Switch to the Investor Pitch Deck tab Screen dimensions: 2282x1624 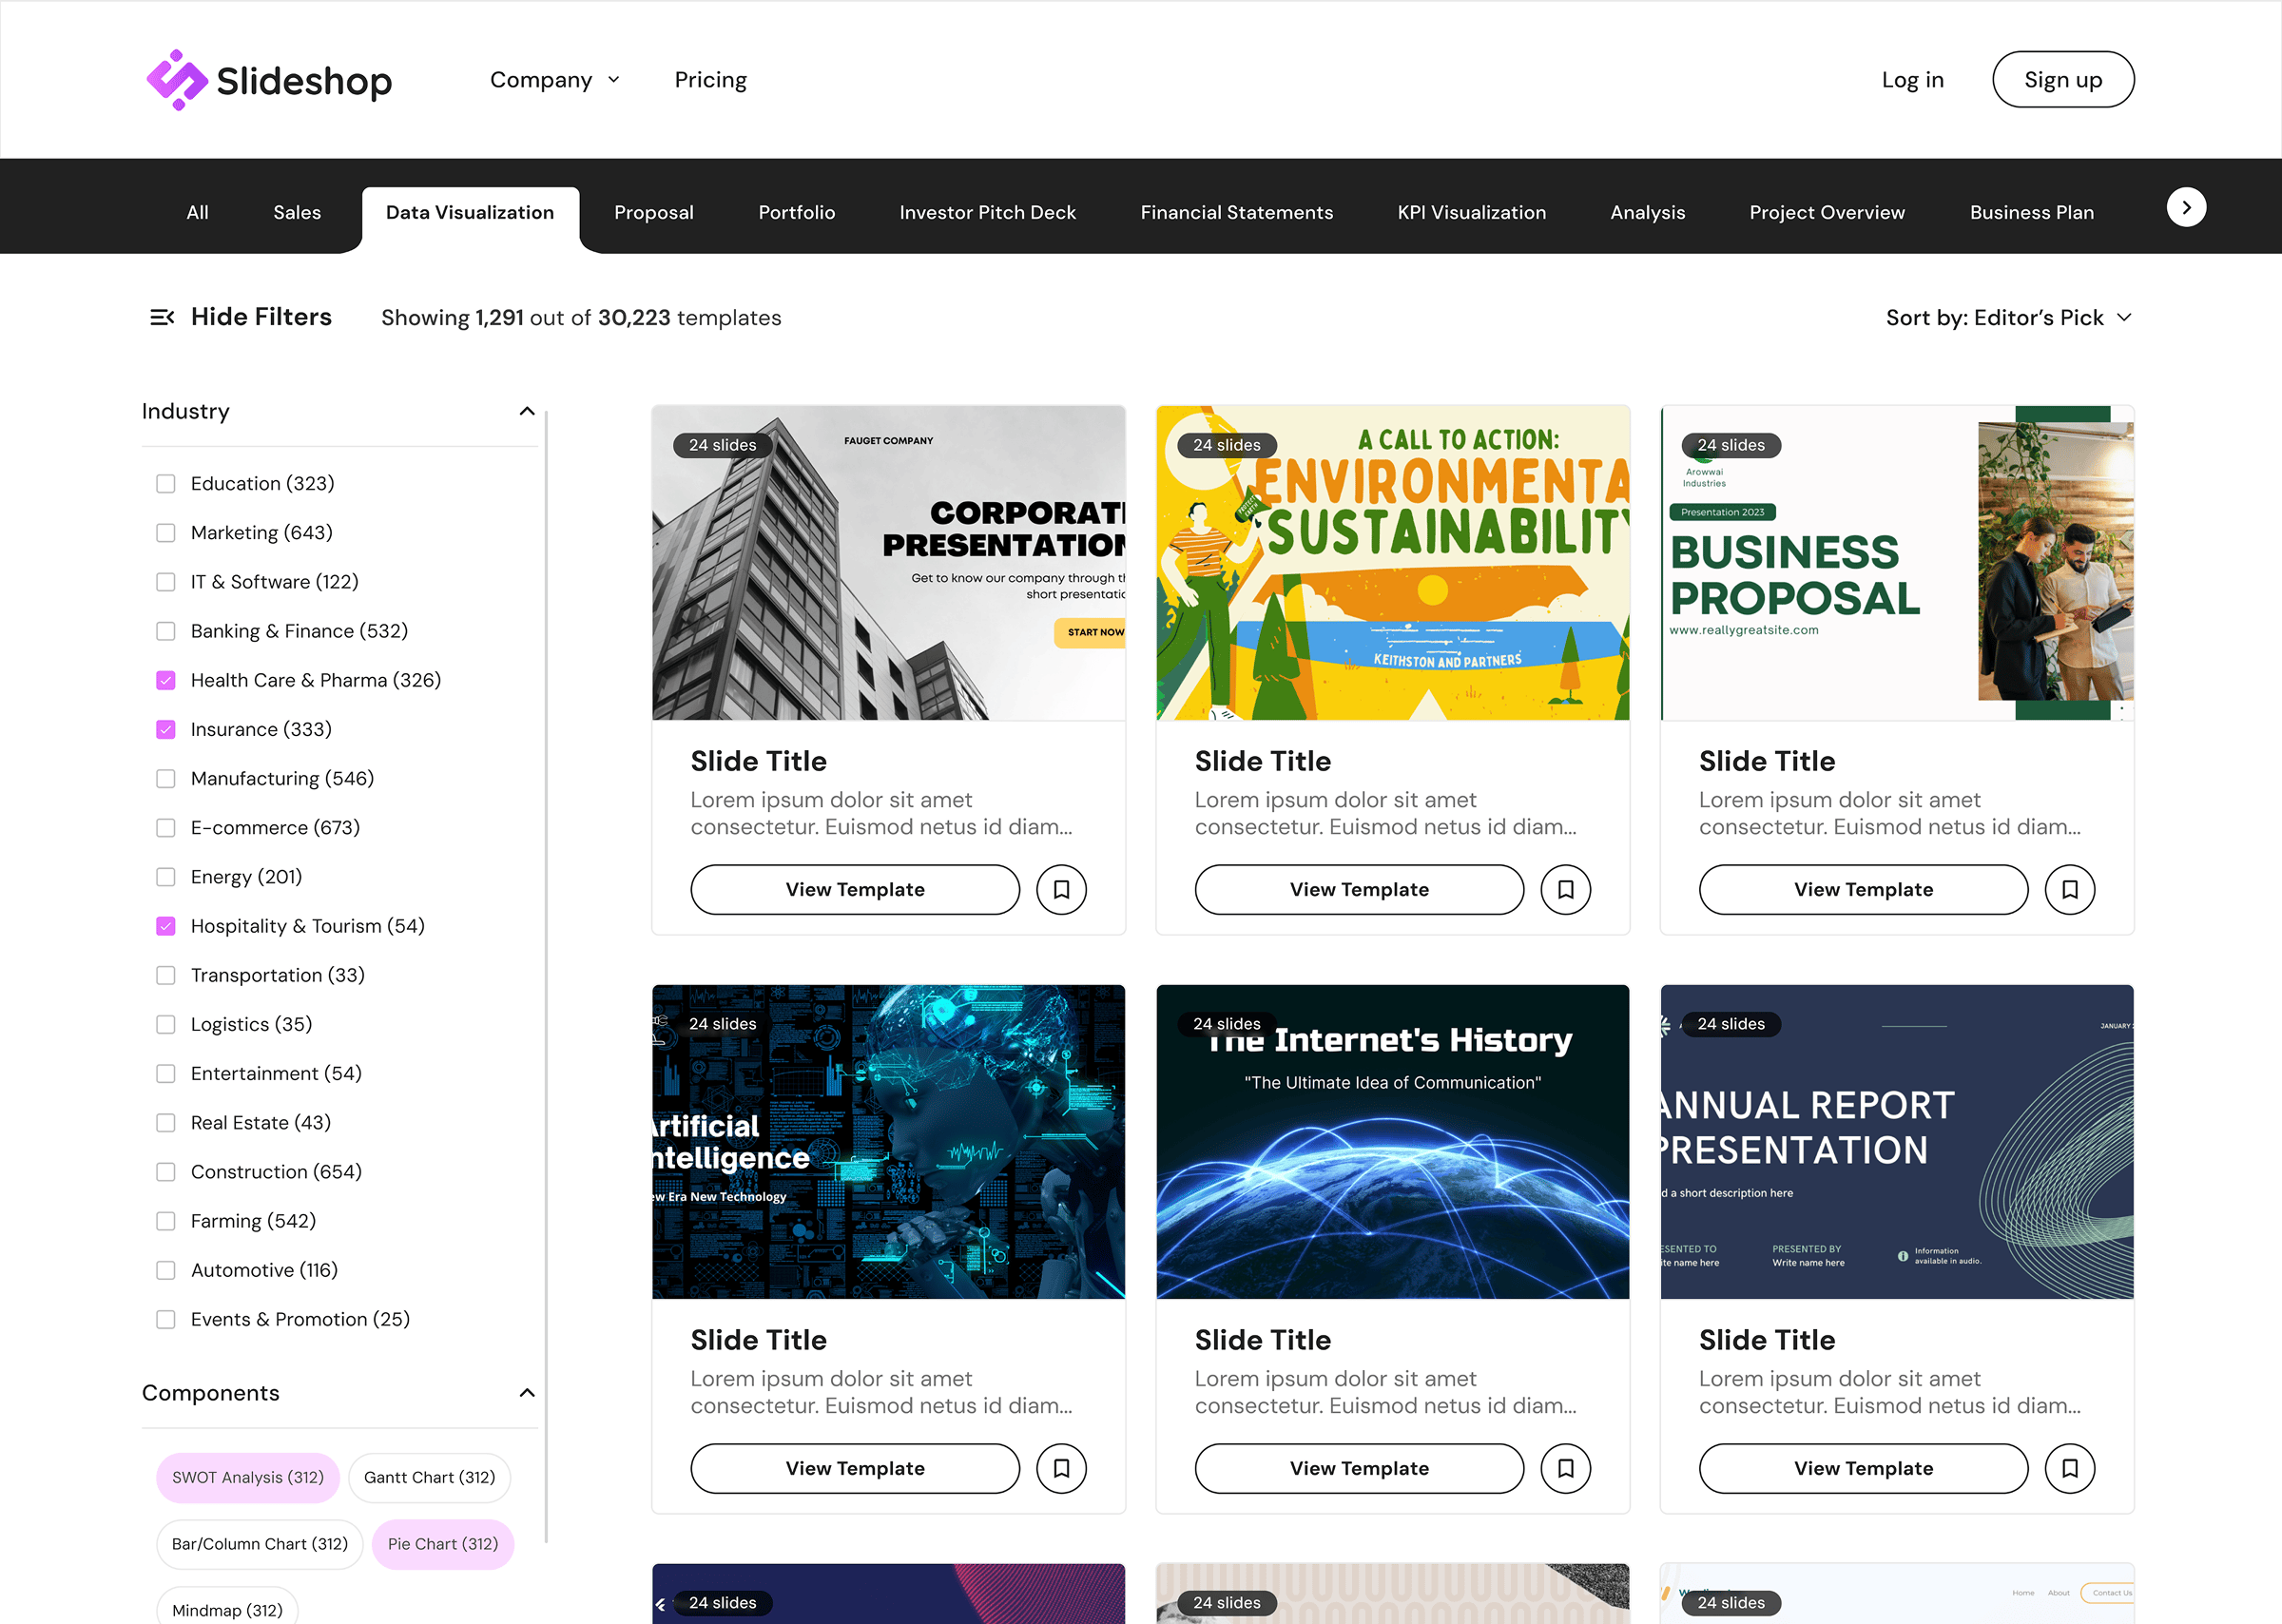tap(987, 212)
